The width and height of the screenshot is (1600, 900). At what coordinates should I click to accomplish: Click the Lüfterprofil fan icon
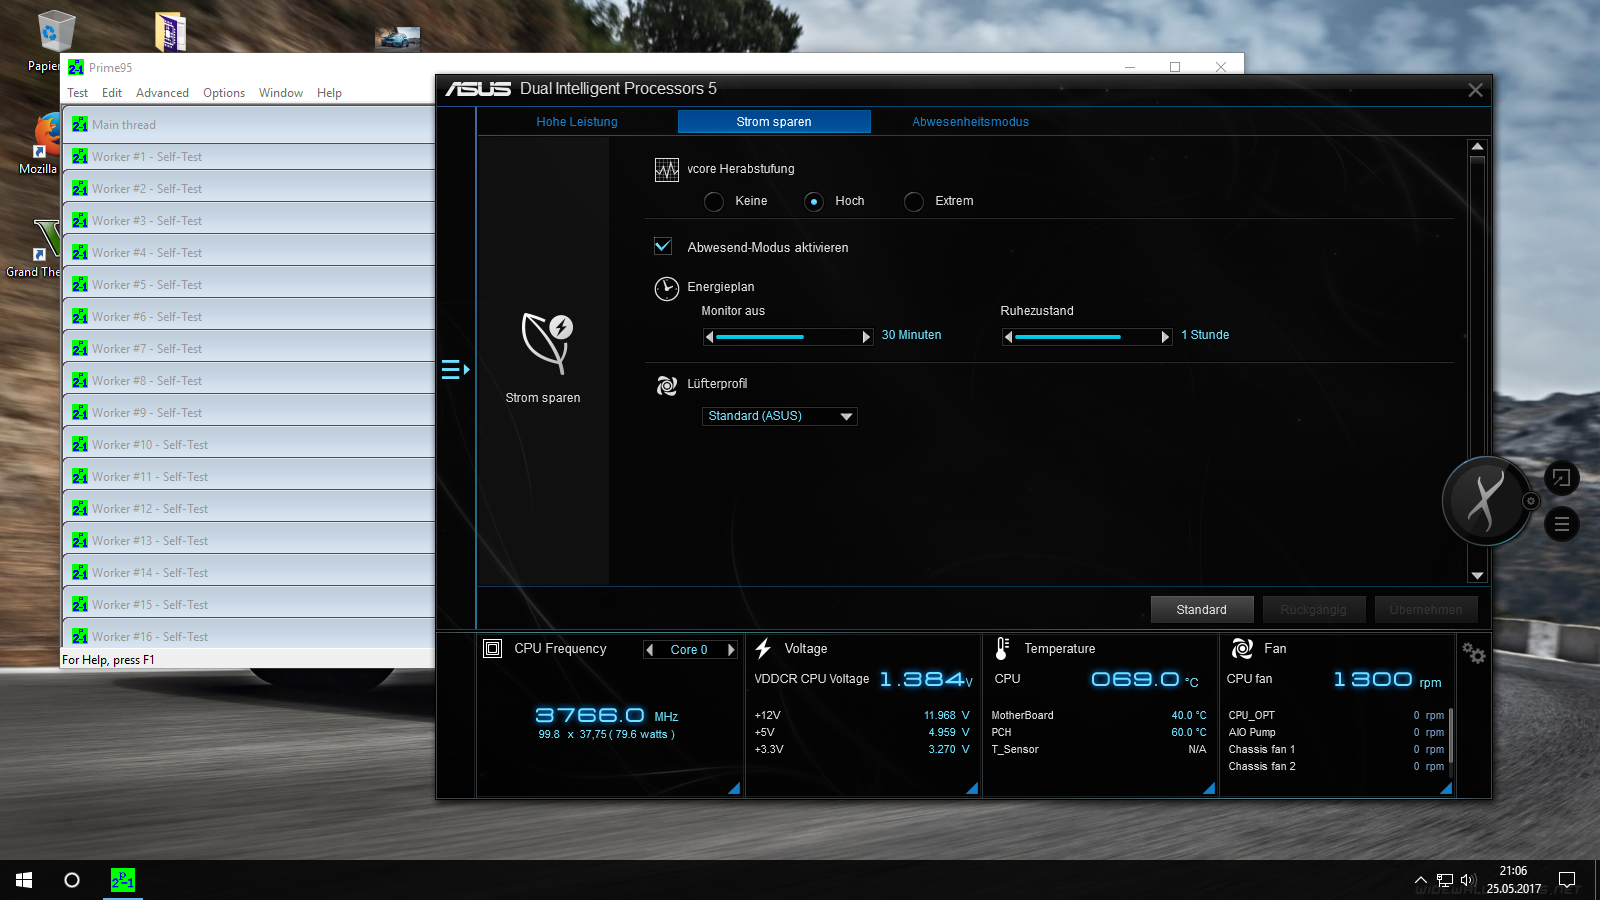click(667, 386)
